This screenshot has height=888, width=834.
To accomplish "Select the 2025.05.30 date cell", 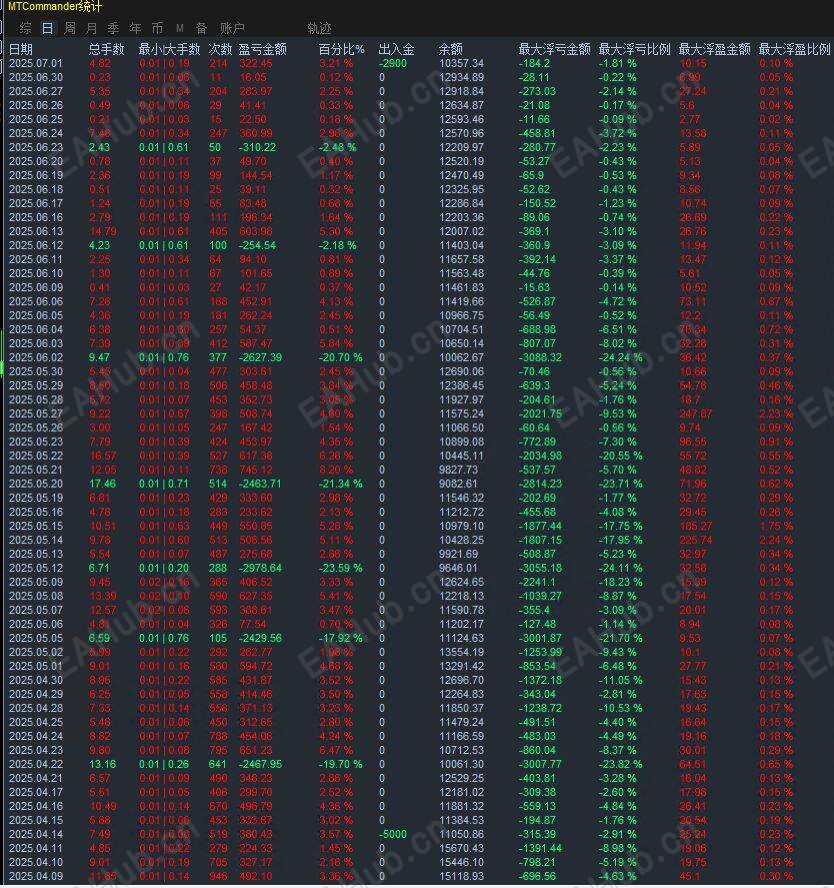I will click(x=36, y=372).
